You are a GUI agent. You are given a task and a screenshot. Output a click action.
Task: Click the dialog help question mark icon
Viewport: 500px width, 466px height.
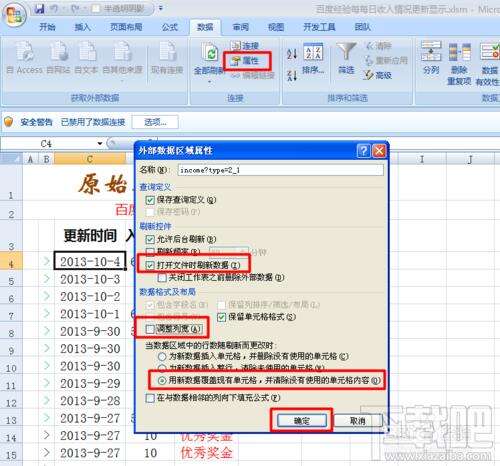(x=363, y=151)
